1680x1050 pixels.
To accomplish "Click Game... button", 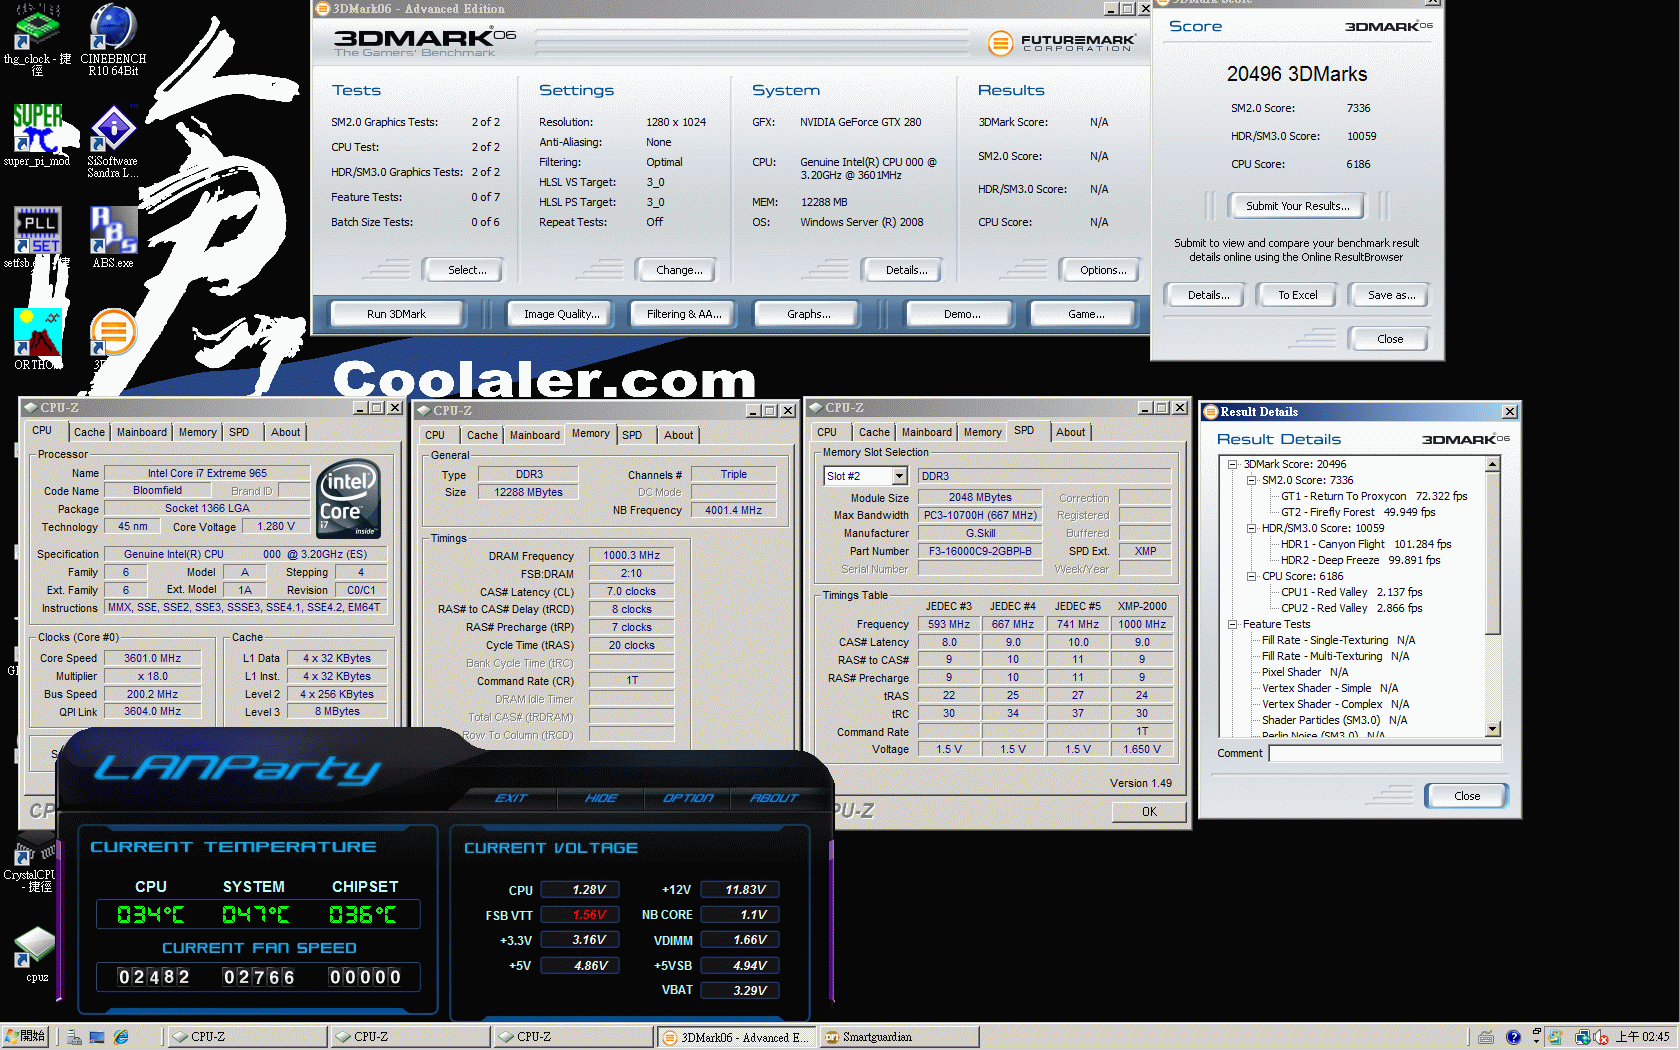I will (x=1086, y=314).
